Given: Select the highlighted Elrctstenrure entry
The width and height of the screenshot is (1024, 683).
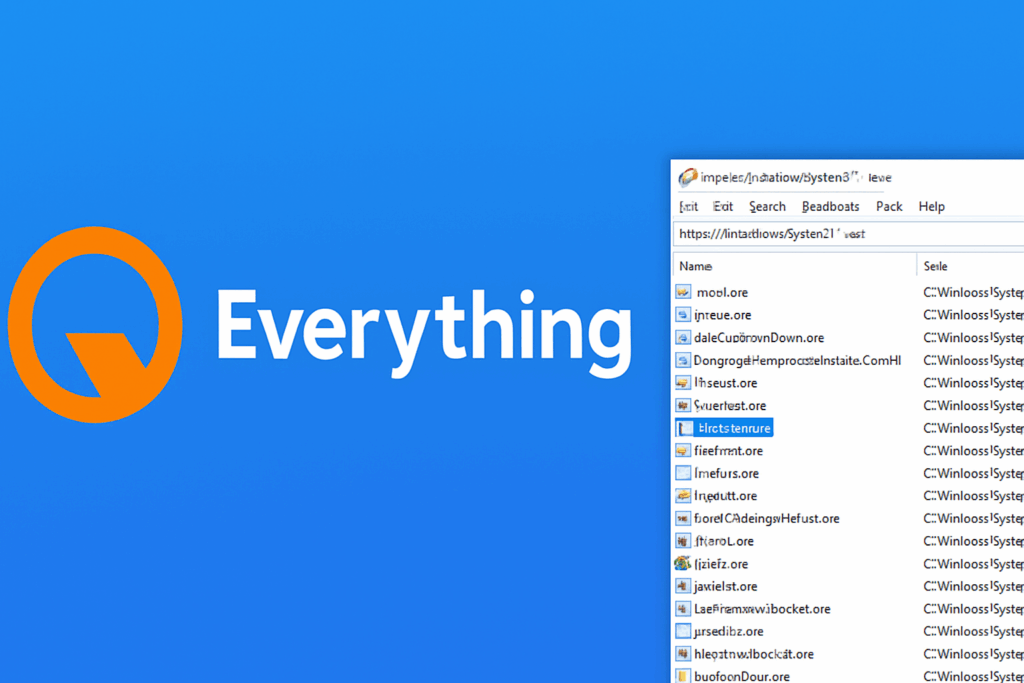Looking at the screenshot, I should coord(733,427).
